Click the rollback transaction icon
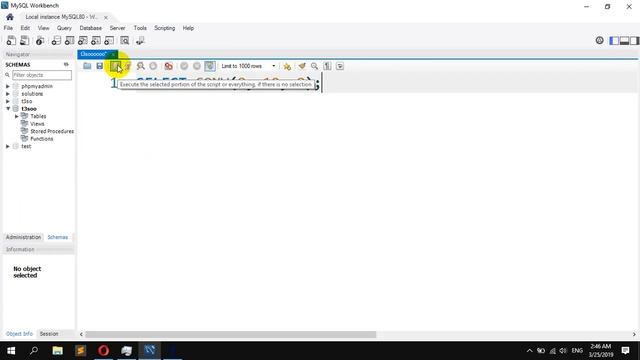 [x=197, y=66]
